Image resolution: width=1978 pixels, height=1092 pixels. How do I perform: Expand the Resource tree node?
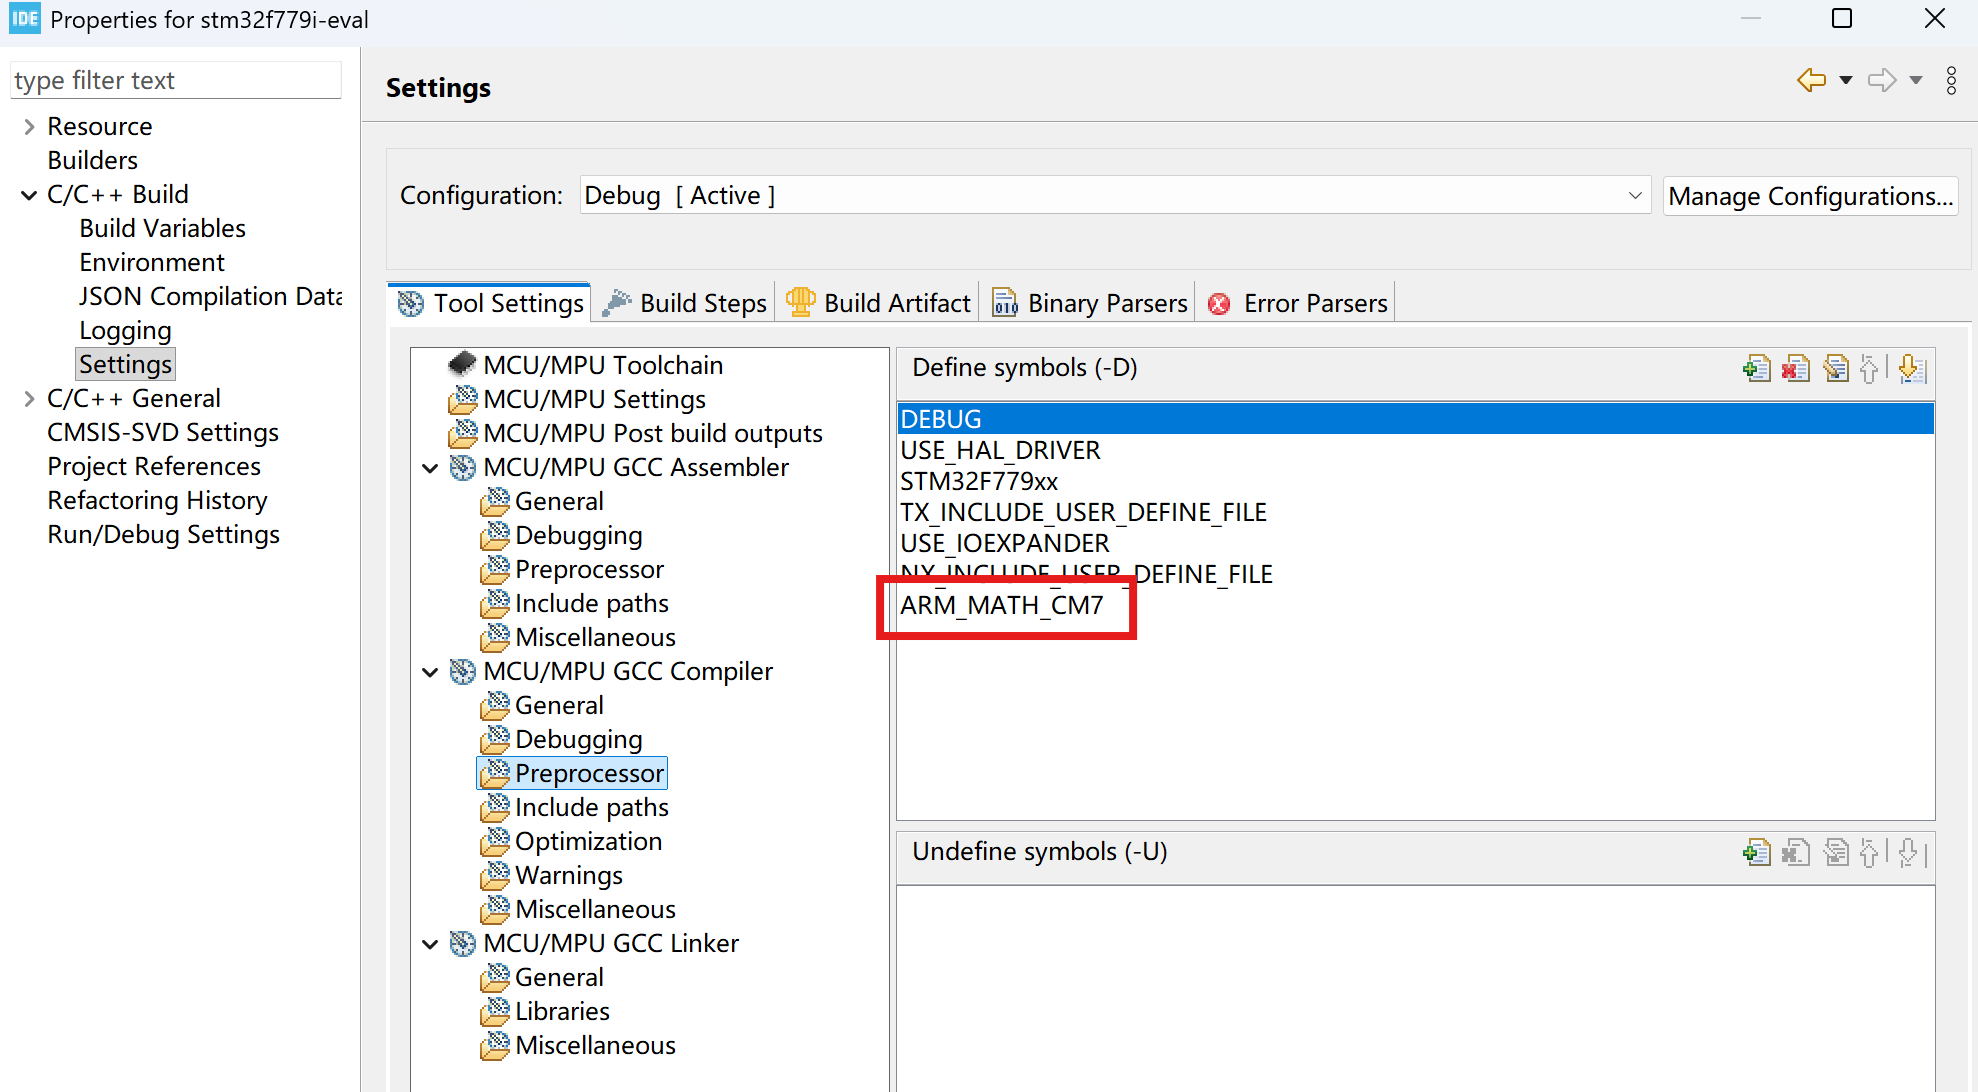tap(29, 127)
